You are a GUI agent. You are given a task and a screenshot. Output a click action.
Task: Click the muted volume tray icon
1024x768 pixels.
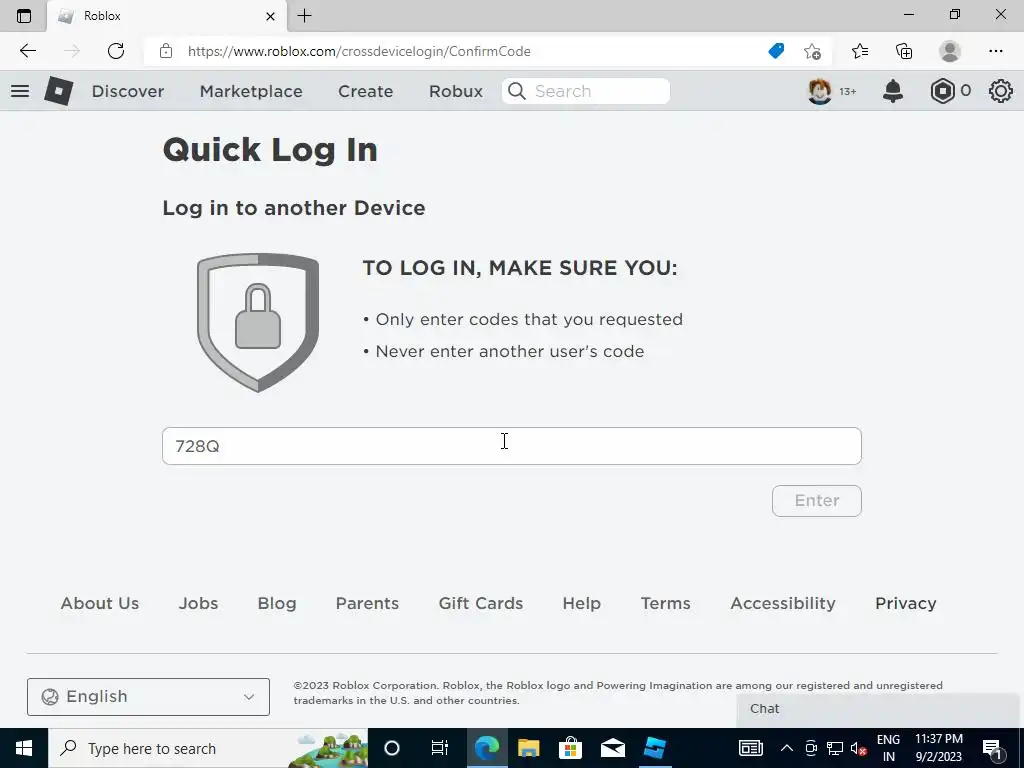click(x=858, y=748)
